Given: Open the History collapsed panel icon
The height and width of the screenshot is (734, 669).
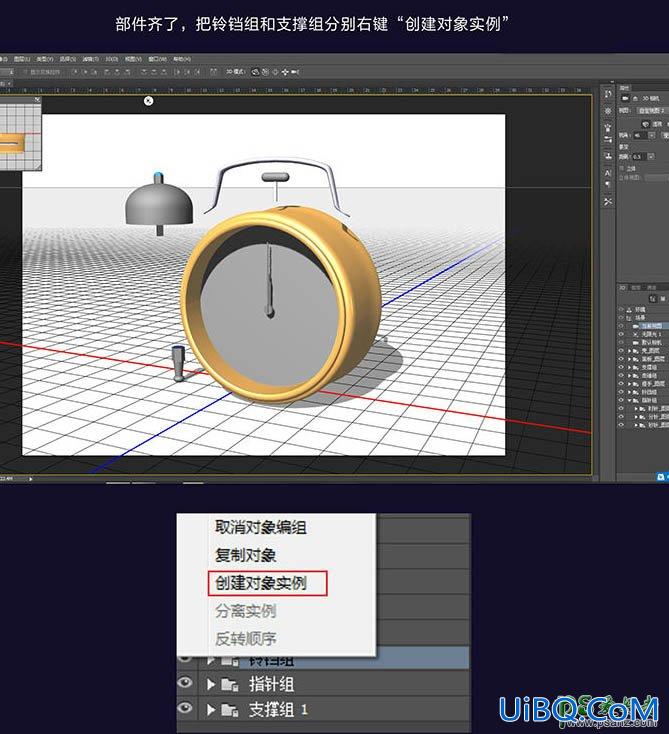Looking at the screenshot, I should point(608,94).
